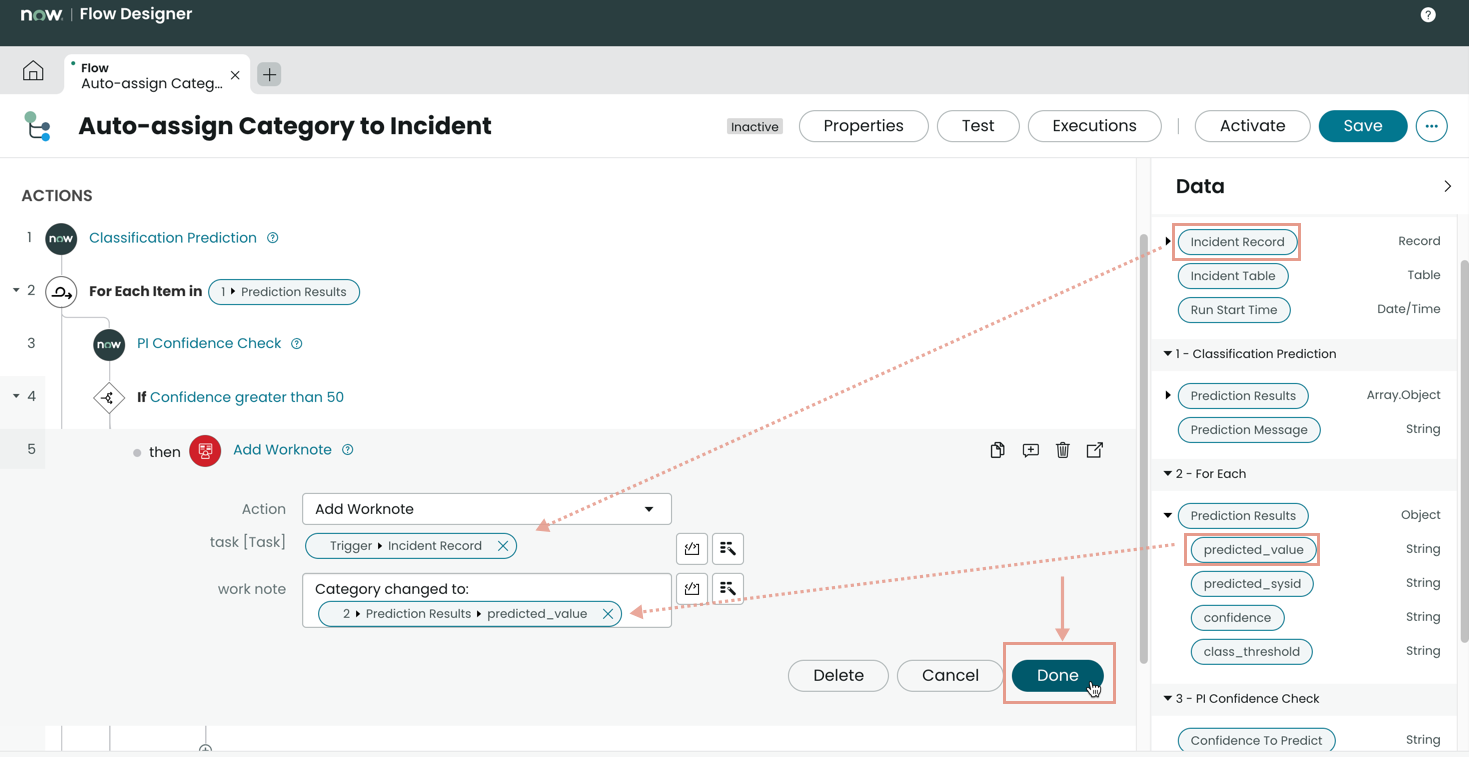Select Incident Record data pill

(x=1237, y=242)
